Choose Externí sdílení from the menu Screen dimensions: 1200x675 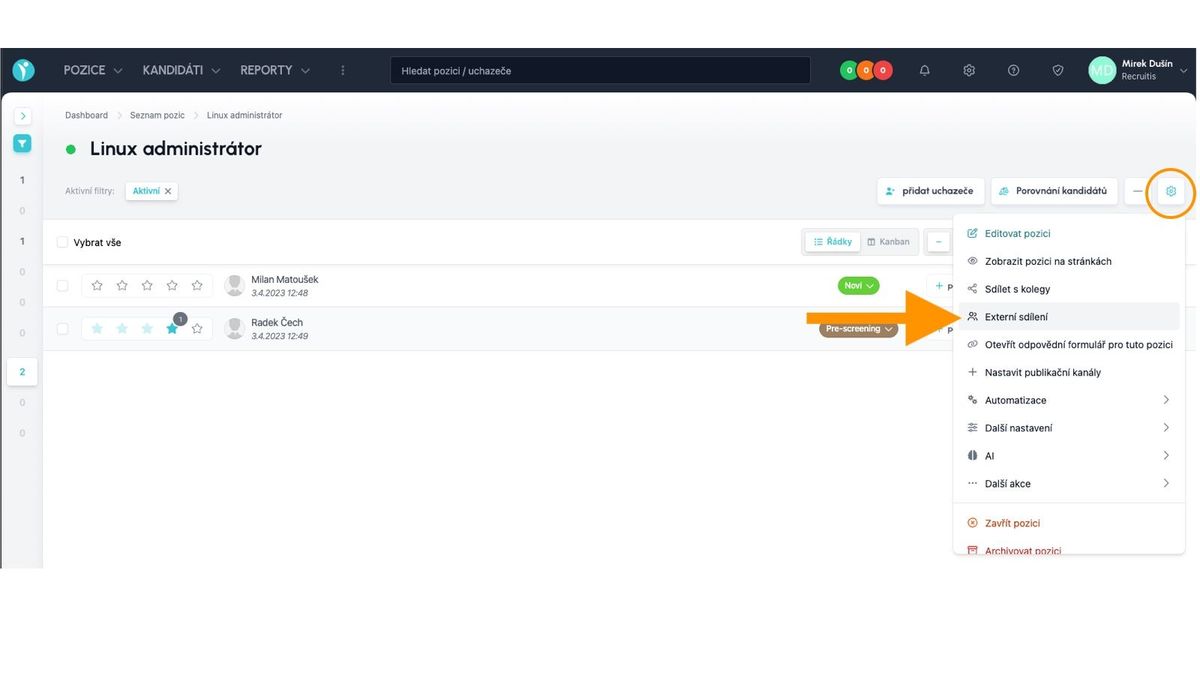pyautogui.click(x=1016, y=317)
